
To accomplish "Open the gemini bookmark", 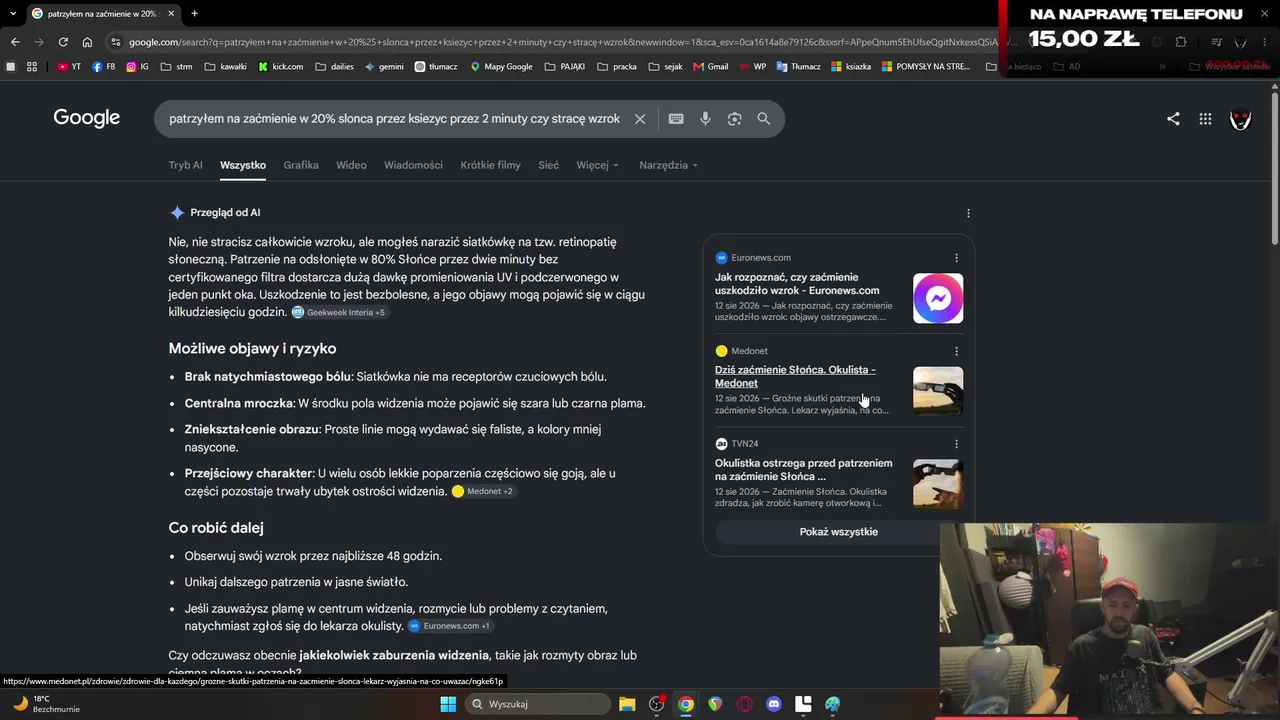I will [x=384, y=67].
